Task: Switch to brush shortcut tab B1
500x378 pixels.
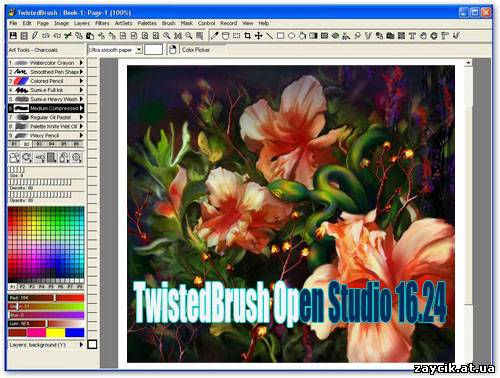Action: (x=14, y=144)
